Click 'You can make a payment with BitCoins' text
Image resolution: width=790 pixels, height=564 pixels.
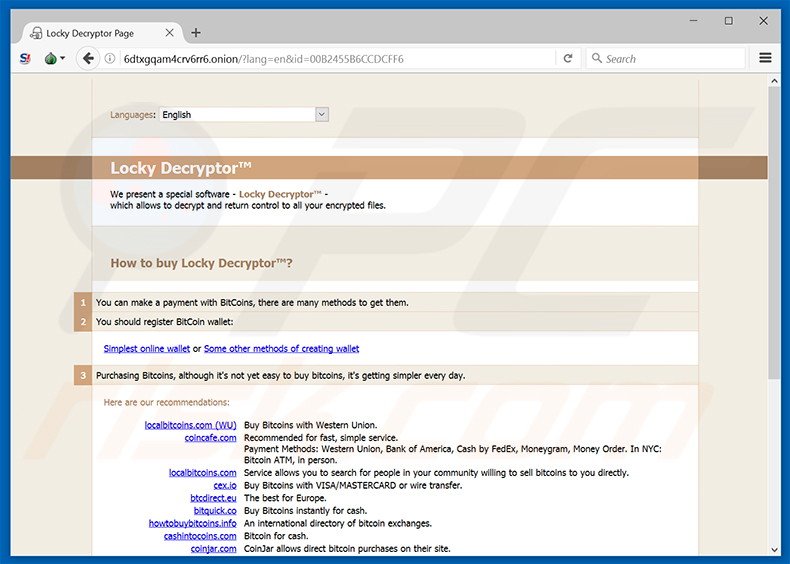tap(175, 302)
